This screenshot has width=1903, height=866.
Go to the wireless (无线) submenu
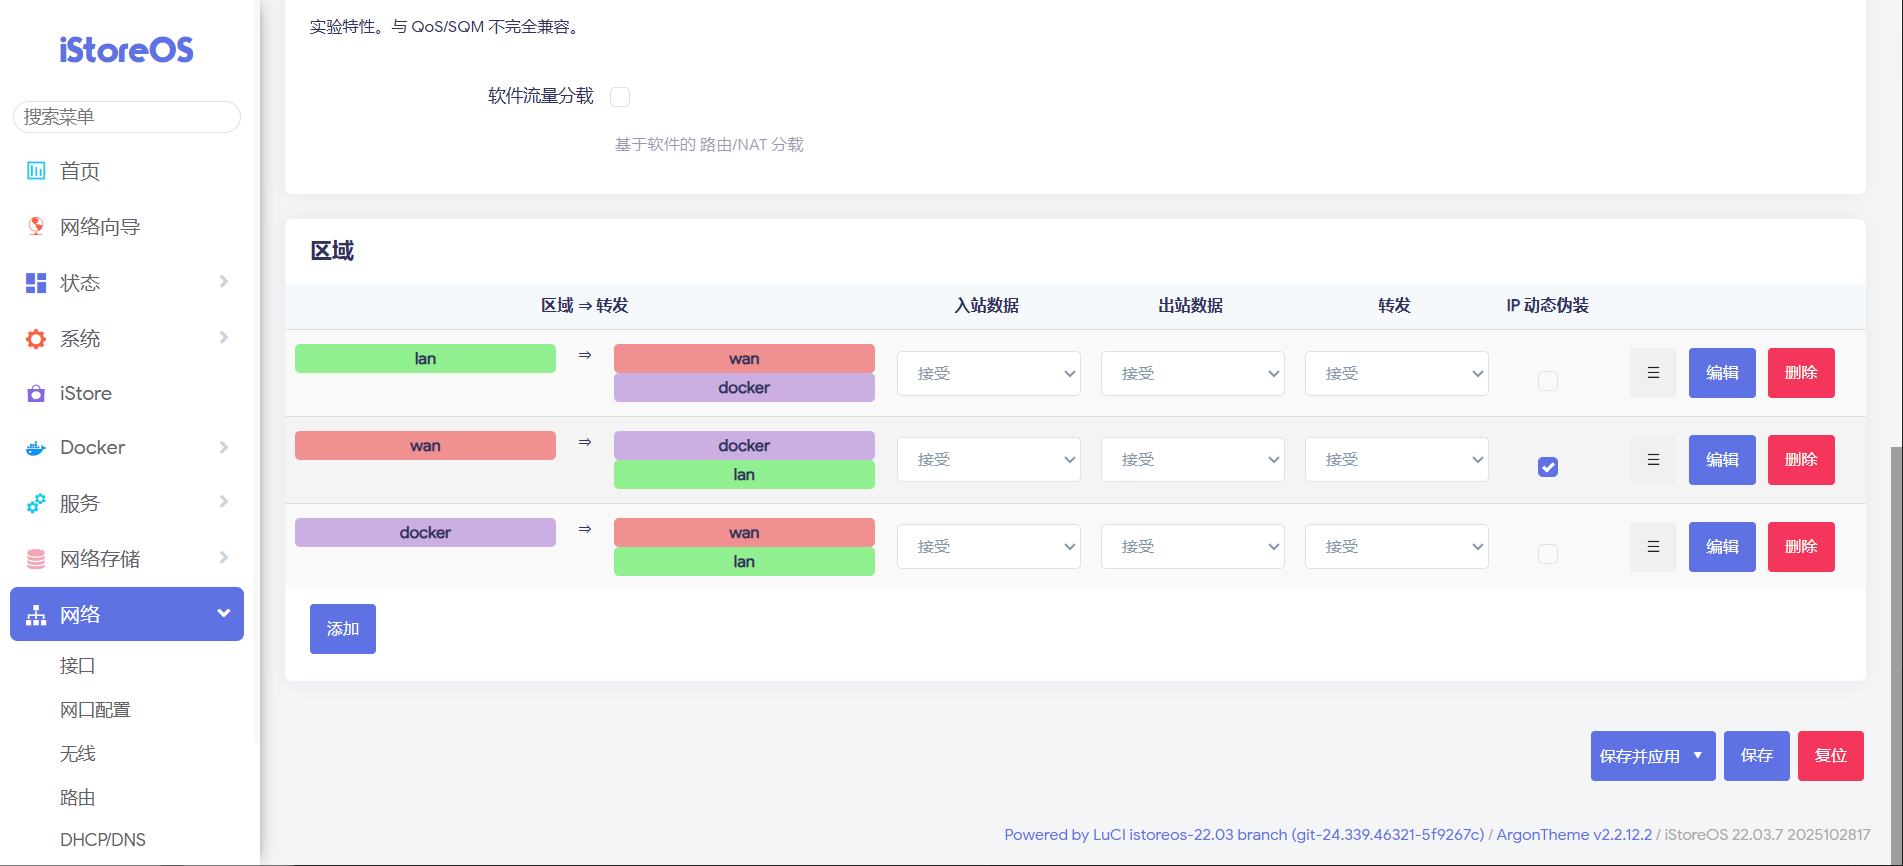point(78,754)
